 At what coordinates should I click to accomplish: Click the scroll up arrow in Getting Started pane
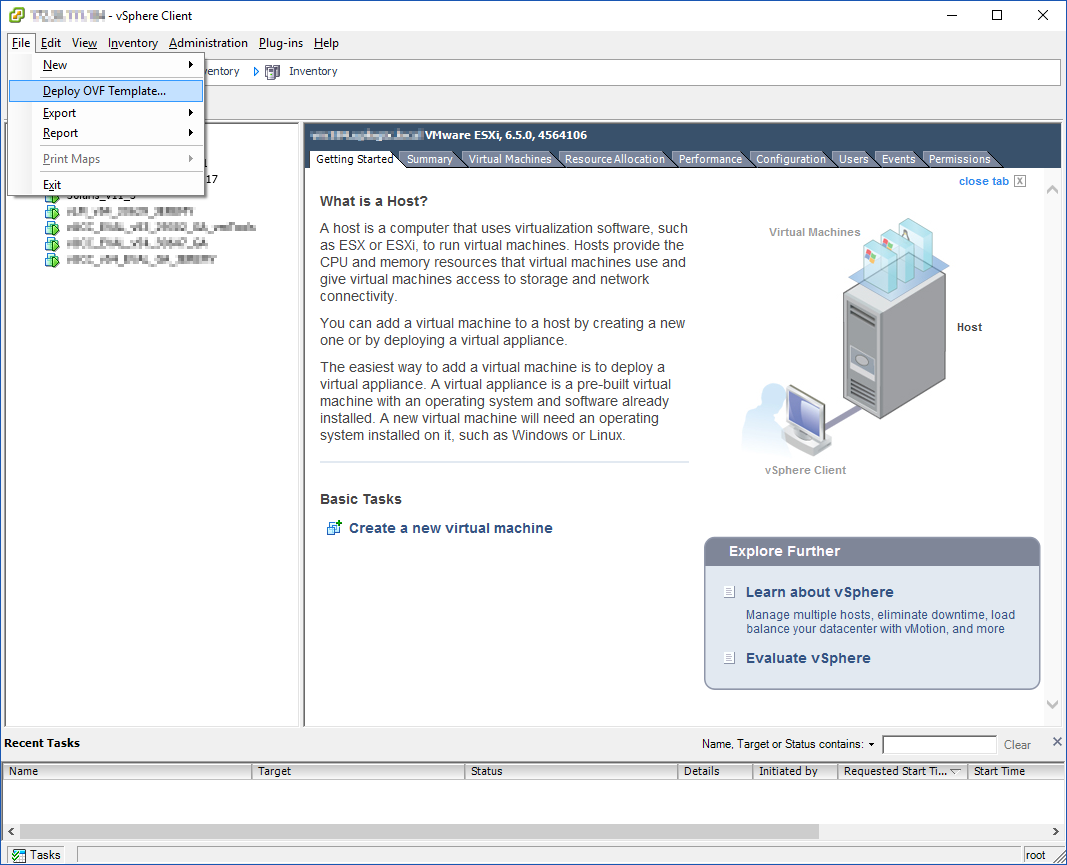[1052, 189]
